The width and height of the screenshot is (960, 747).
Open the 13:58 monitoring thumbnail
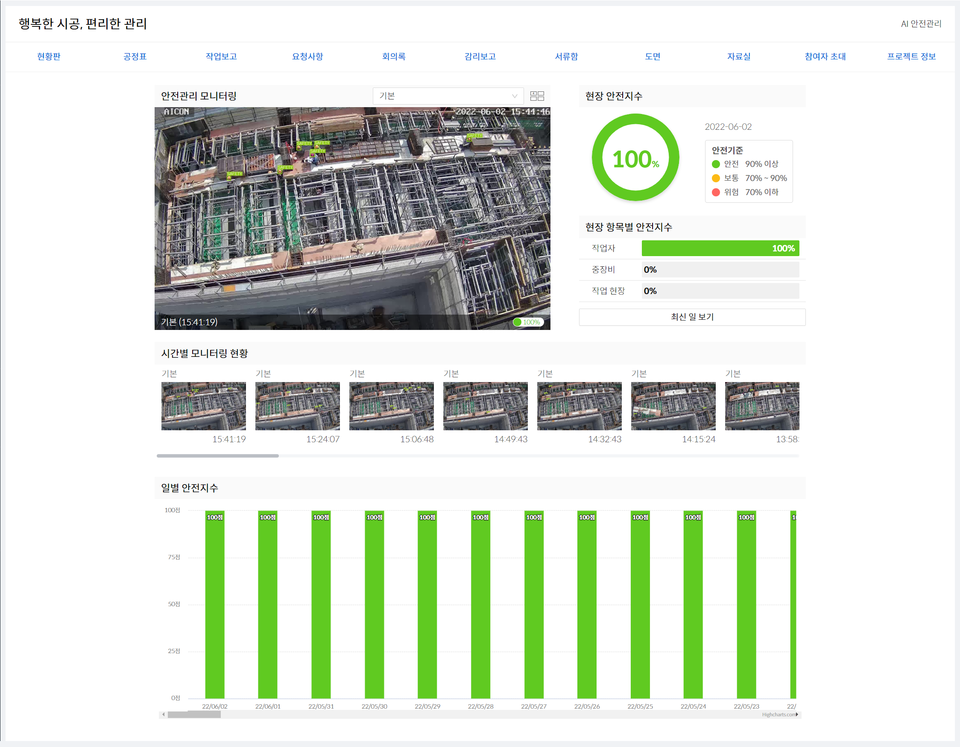[x=762, y=406]
